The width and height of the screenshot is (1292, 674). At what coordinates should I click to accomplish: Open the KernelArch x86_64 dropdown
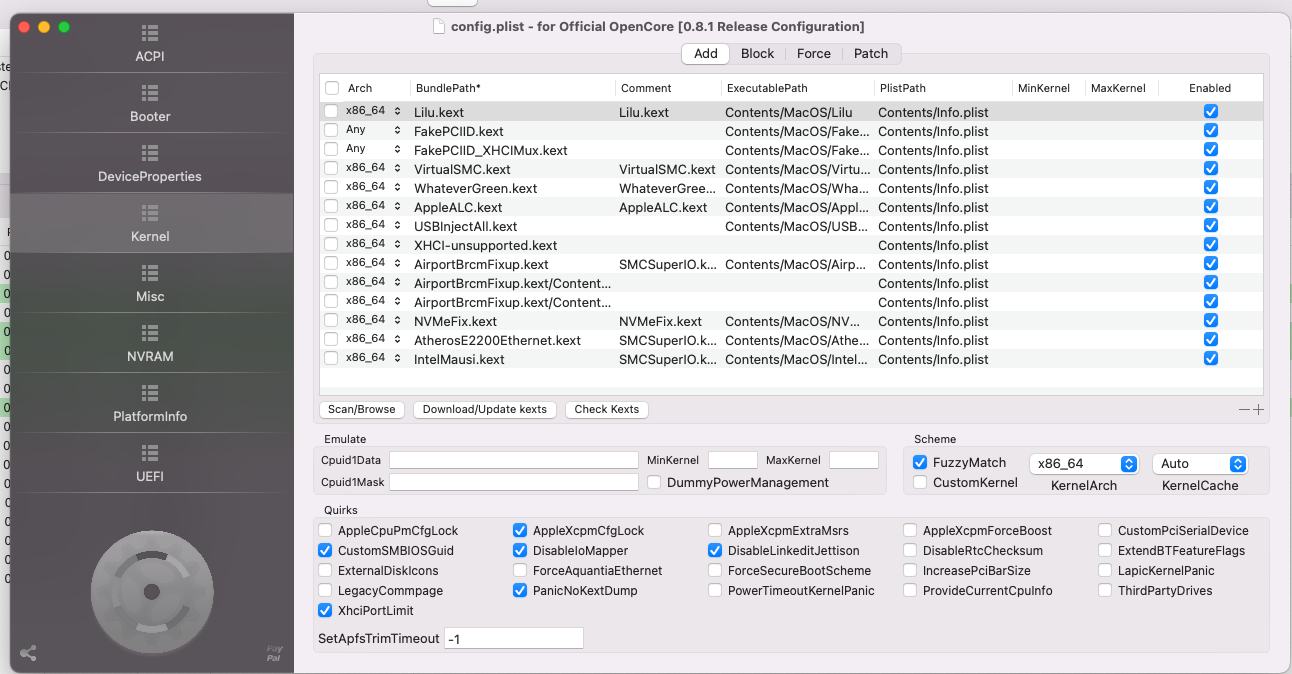tap(1084, 464)
